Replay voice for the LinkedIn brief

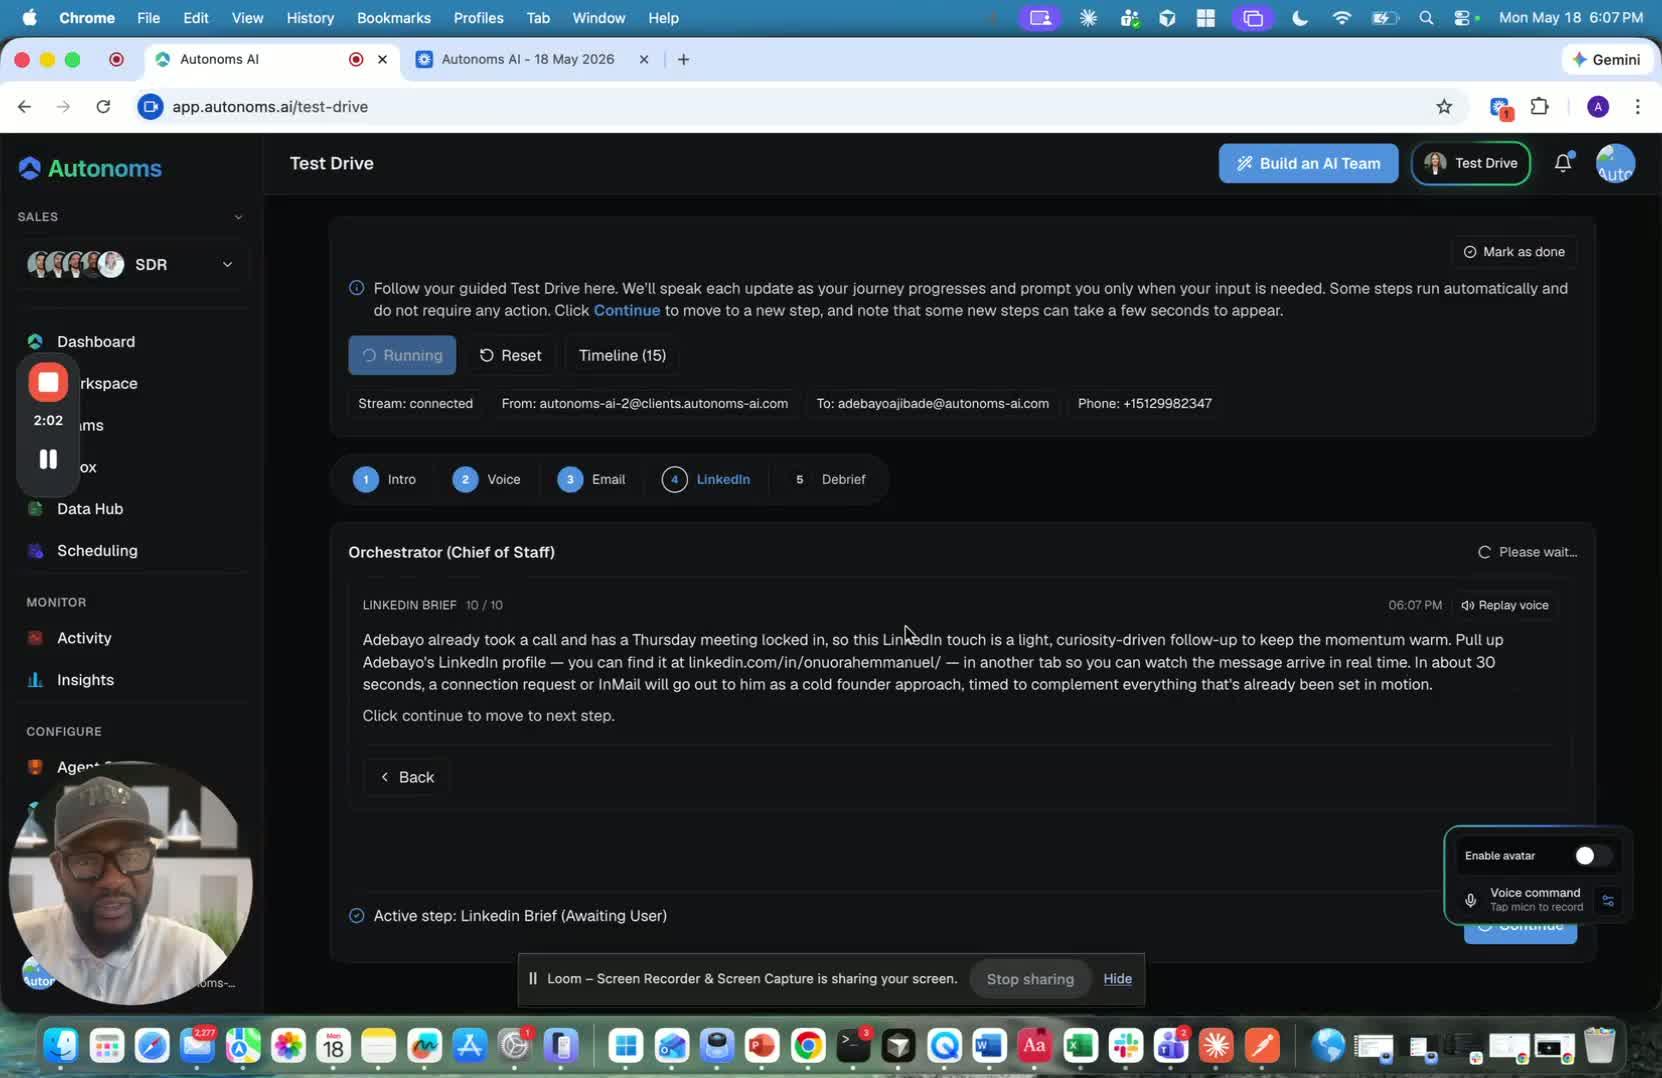(1504, 605)
